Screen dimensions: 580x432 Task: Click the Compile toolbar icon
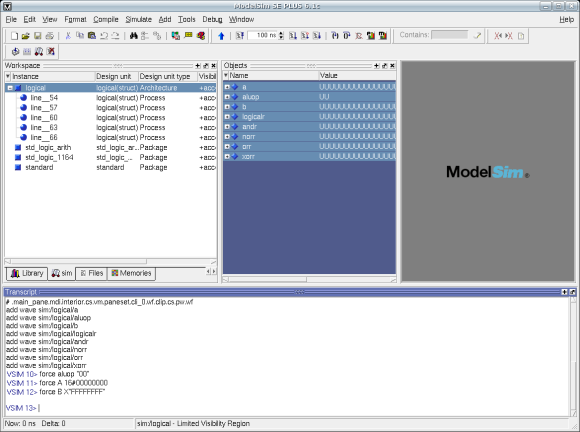(x=176, y=36)
